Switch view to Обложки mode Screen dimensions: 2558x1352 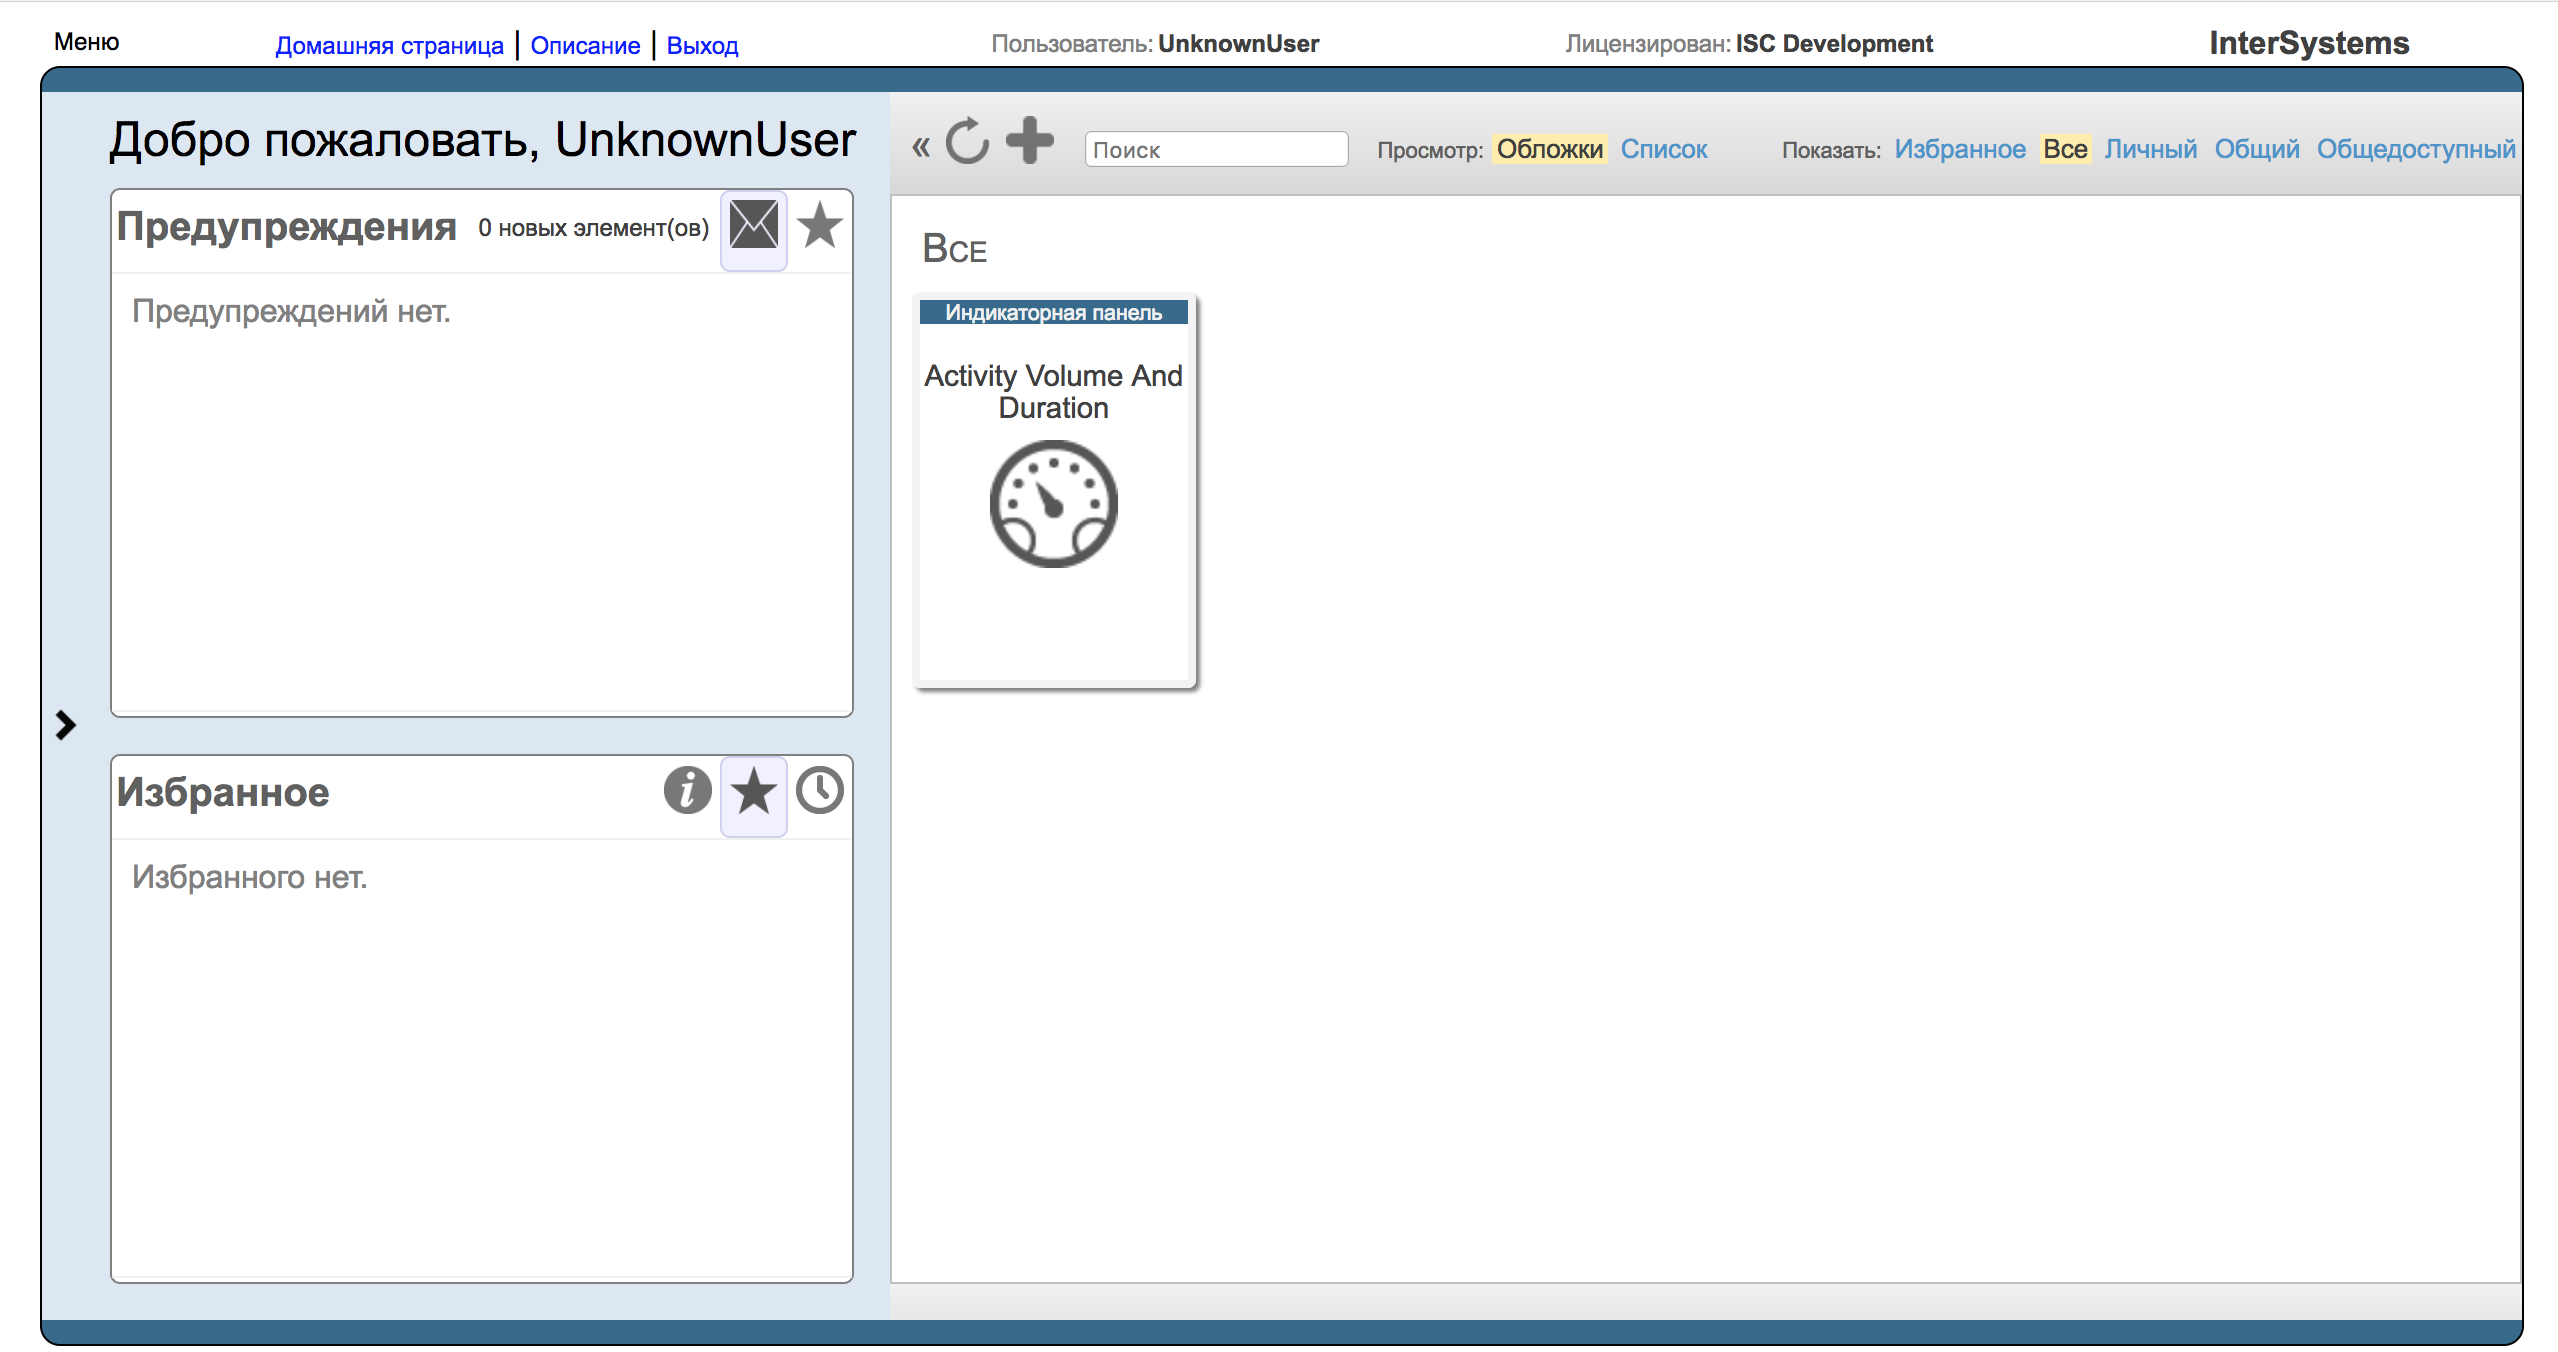(1549, 149)
